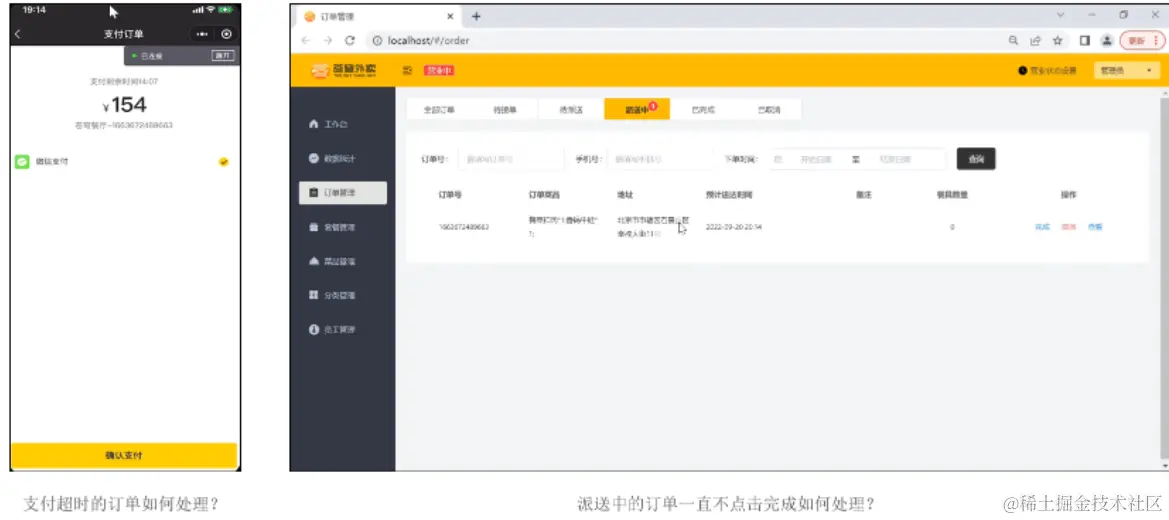Click the red 营业中 status badge

[x=439, y=70]
